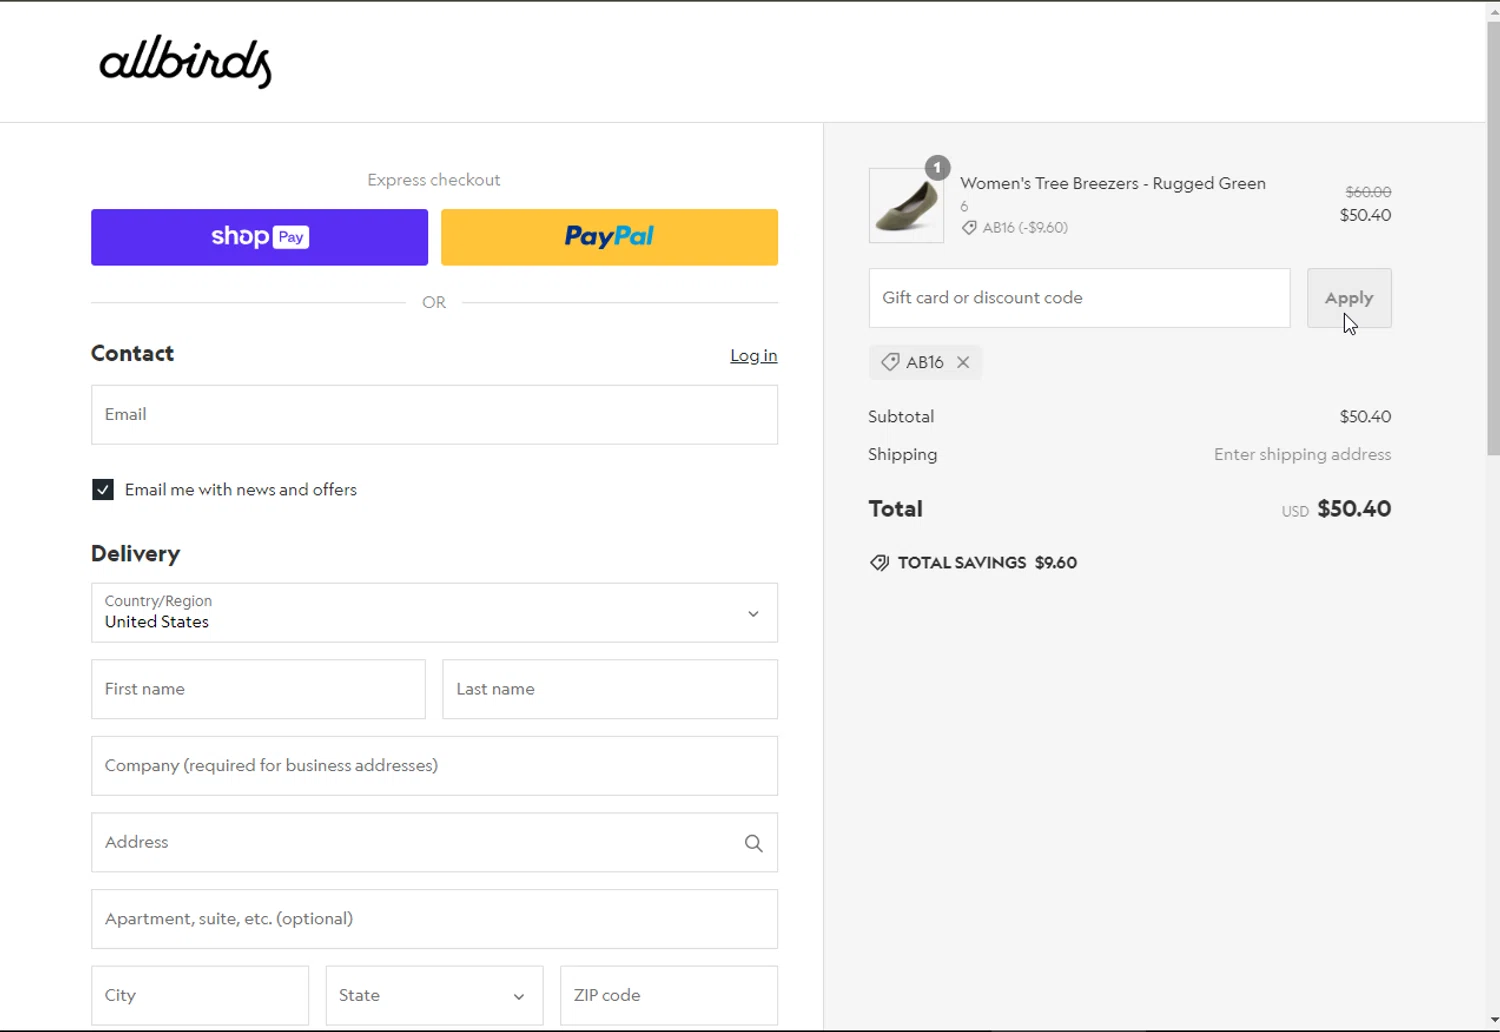Remove the AB16 discount code
This screenshot has height=1032, width=1500.
pyautogui.click(x=963, y=362)
